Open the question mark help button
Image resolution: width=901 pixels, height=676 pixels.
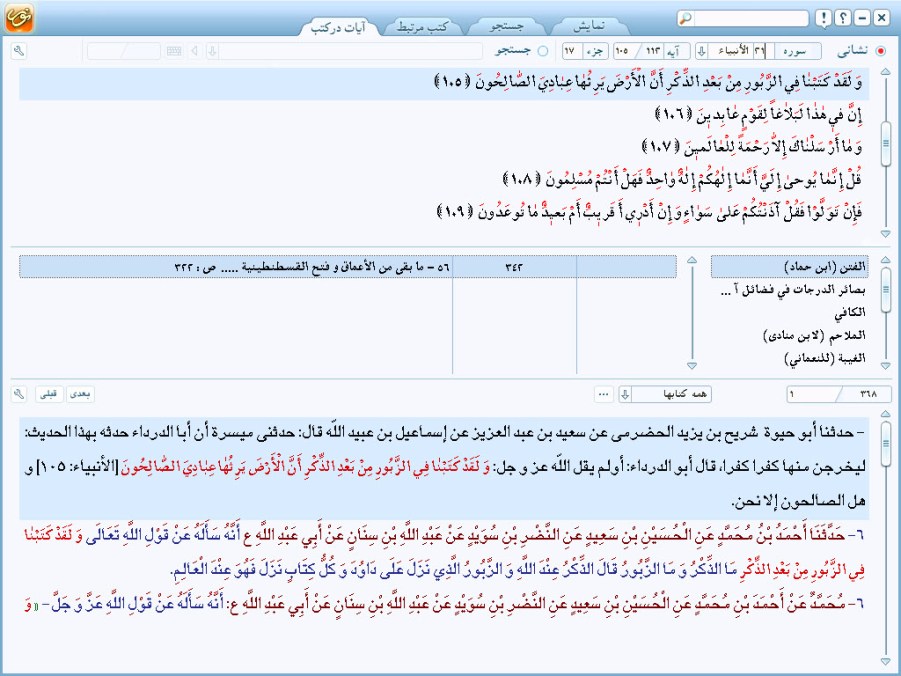842,18
